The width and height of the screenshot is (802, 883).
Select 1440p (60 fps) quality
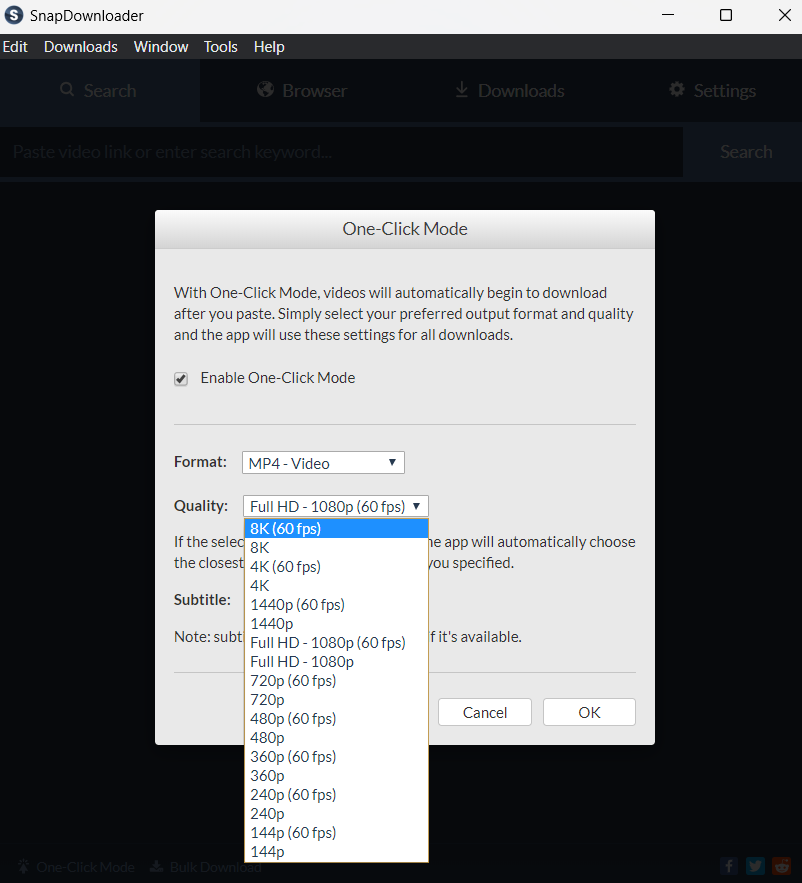click(336, 605)
